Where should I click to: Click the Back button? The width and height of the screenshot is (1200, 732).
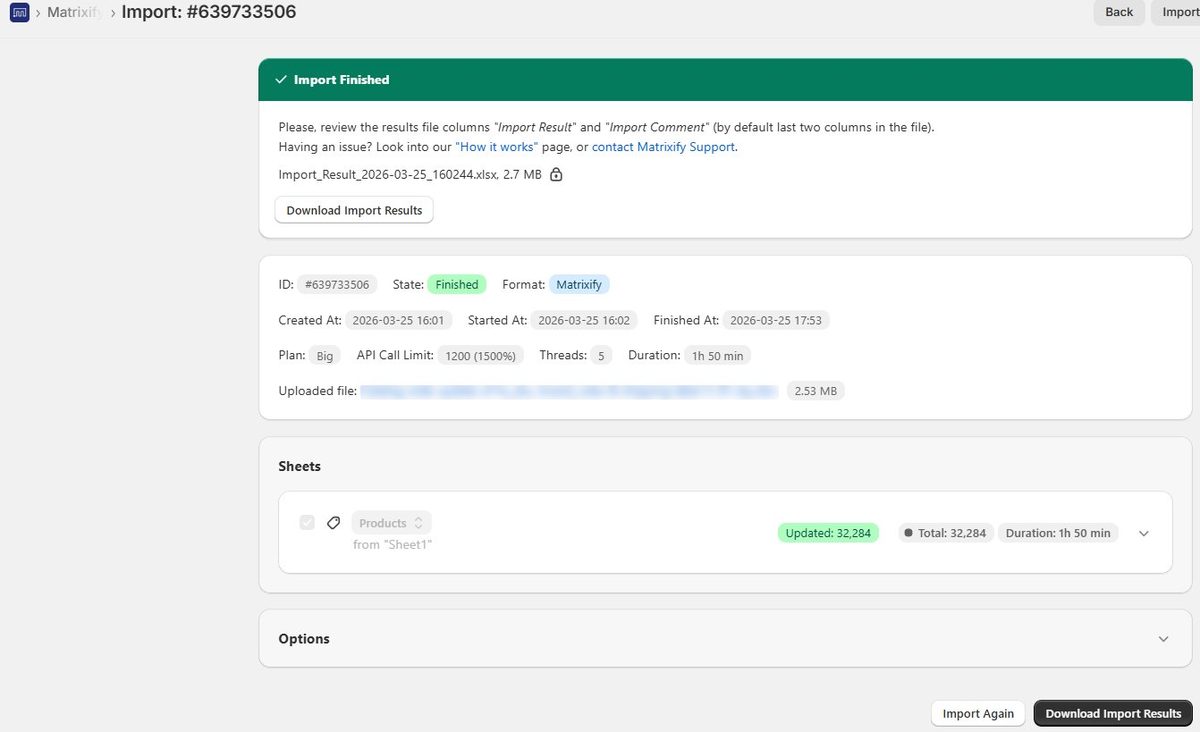[x=1119, y=12]
